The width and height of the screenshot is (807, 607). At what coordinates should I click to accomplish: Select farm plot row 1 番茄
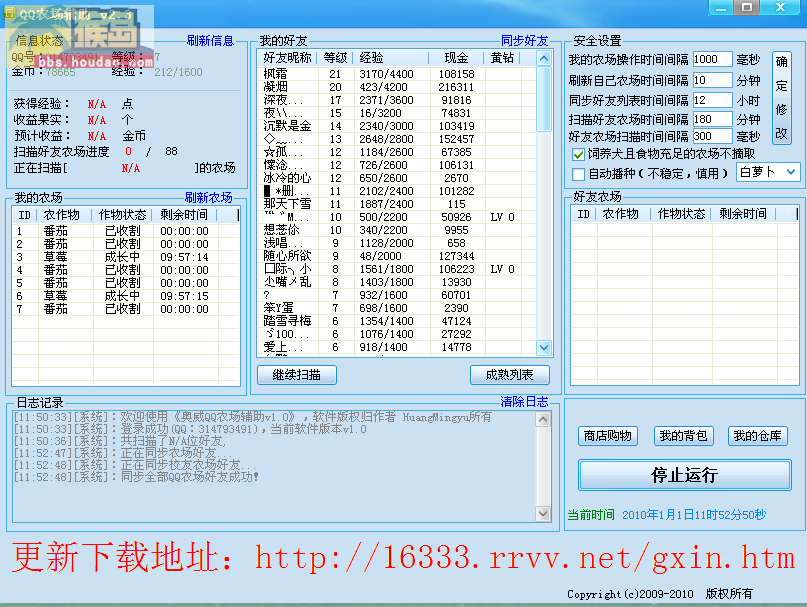point(126,231)
